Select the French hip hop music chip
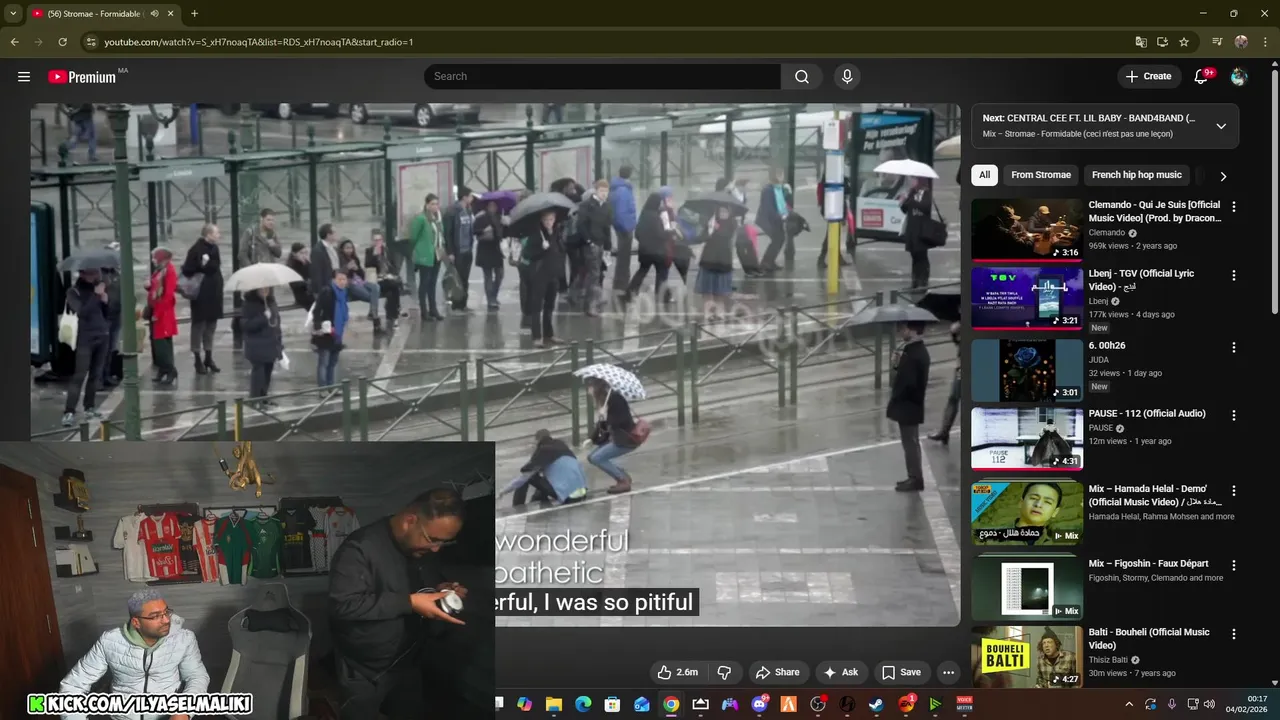1280x720 pixels. coord(1137,175)
